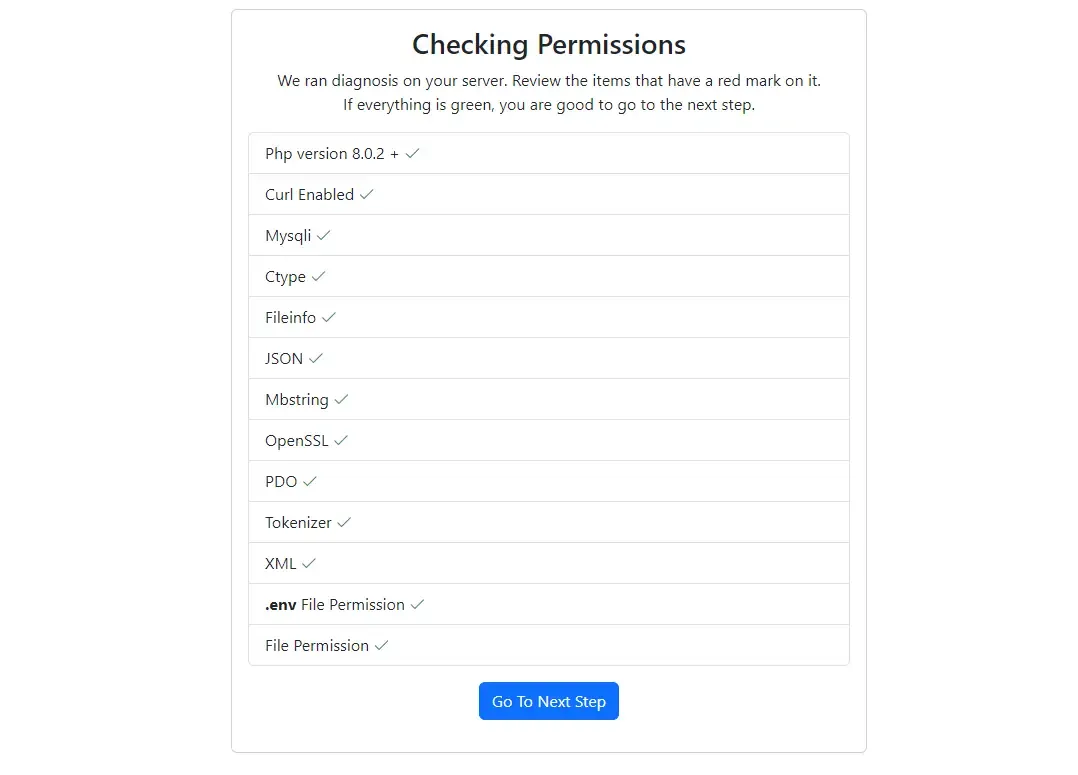Click the green check next to JSON
1078x775 pixels.
[x=315, y=358]
